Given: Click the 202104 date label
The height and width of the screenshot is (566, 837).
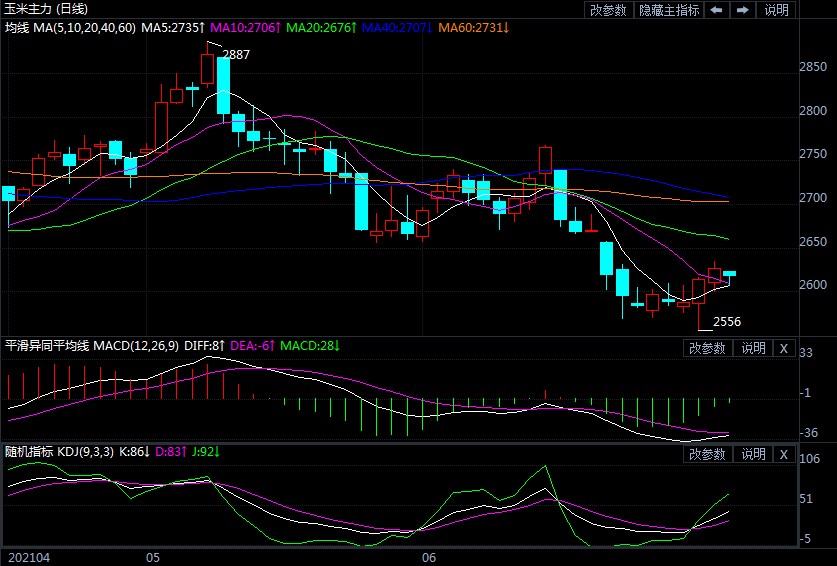Looking at the screenshot, I should point(29,557).
